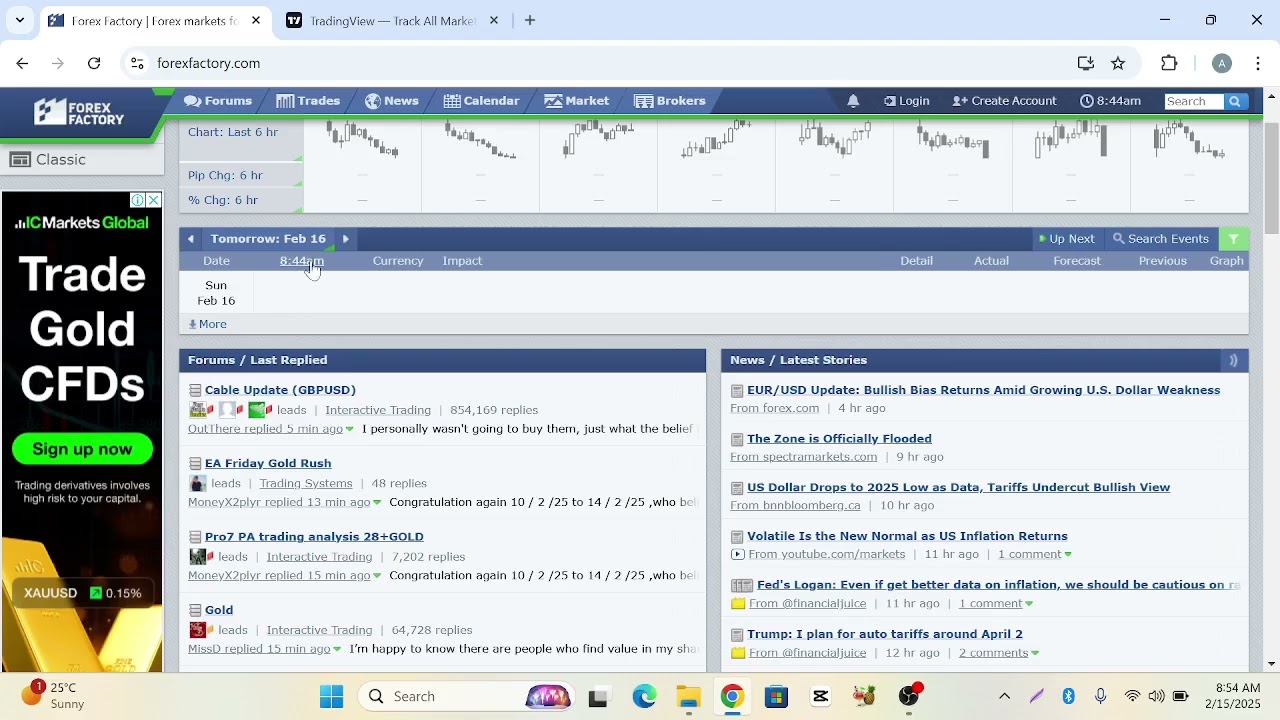Open the Calendar menu
This screenshot has width=1280, height=720.
[x=481, y=101]
